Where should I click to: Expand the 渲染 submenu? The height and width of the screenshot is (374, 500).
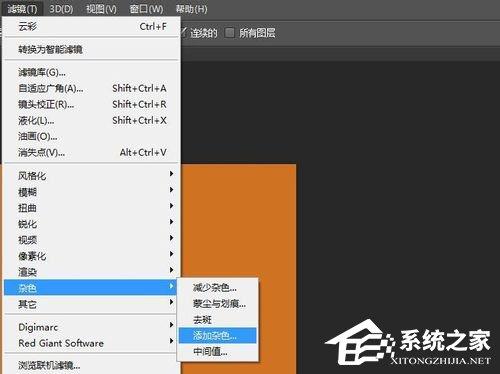coord(91,271)
